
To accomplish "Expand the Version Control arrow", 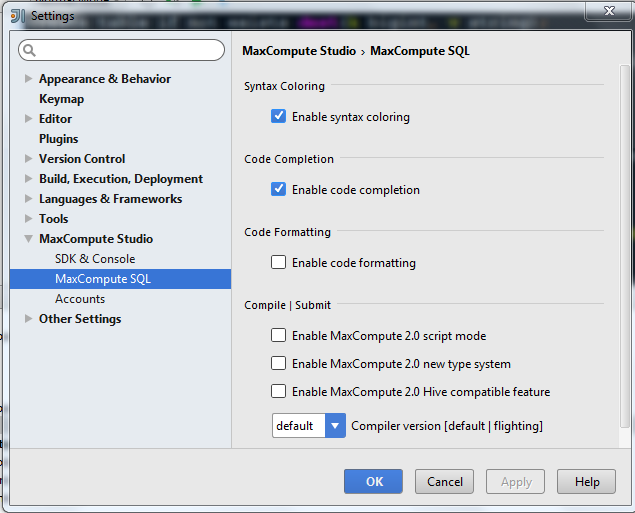I will pos(28,159).
